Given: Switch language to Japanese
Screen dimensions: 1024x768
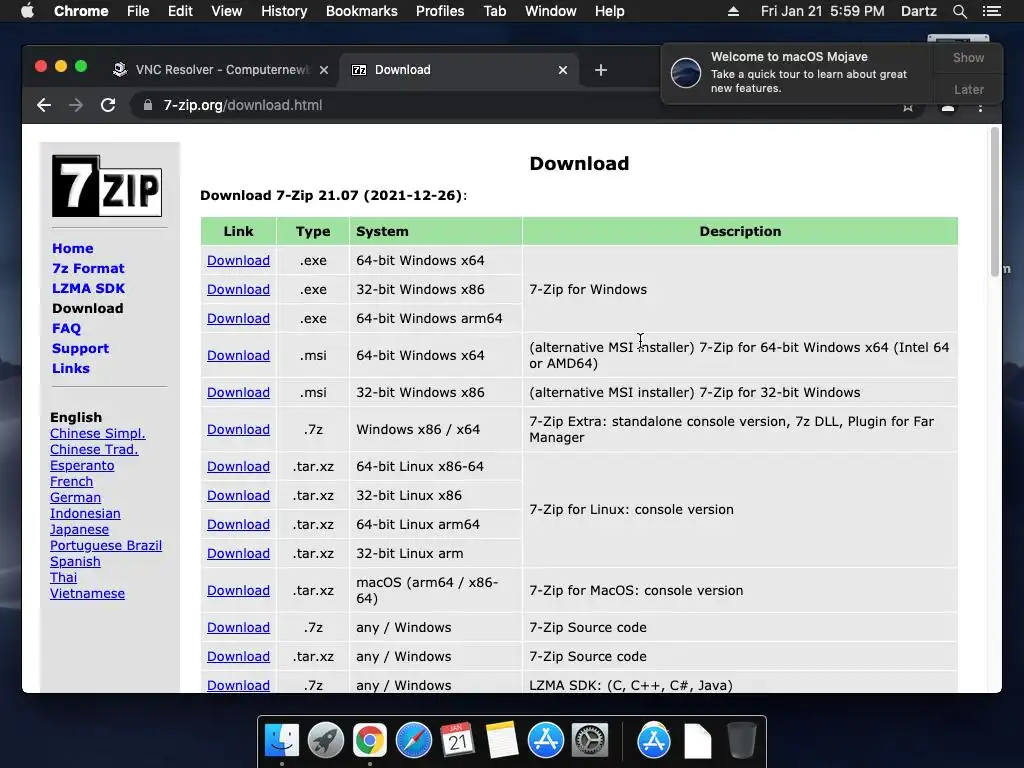Looking at the screenshot, I should point(80,530).
